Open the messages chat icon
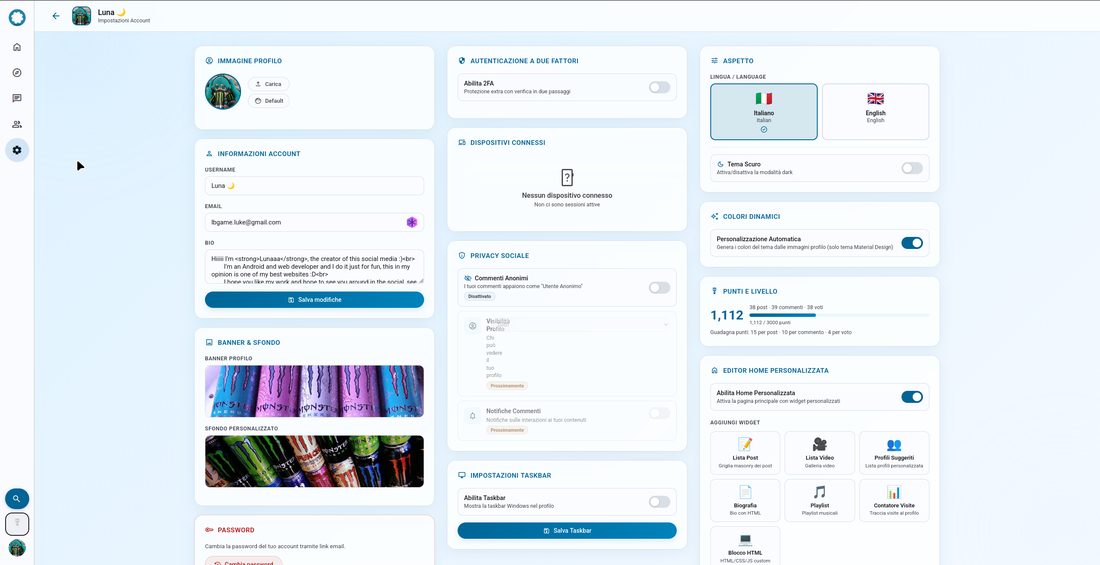 pyautogui.click(x=17, y=98)
